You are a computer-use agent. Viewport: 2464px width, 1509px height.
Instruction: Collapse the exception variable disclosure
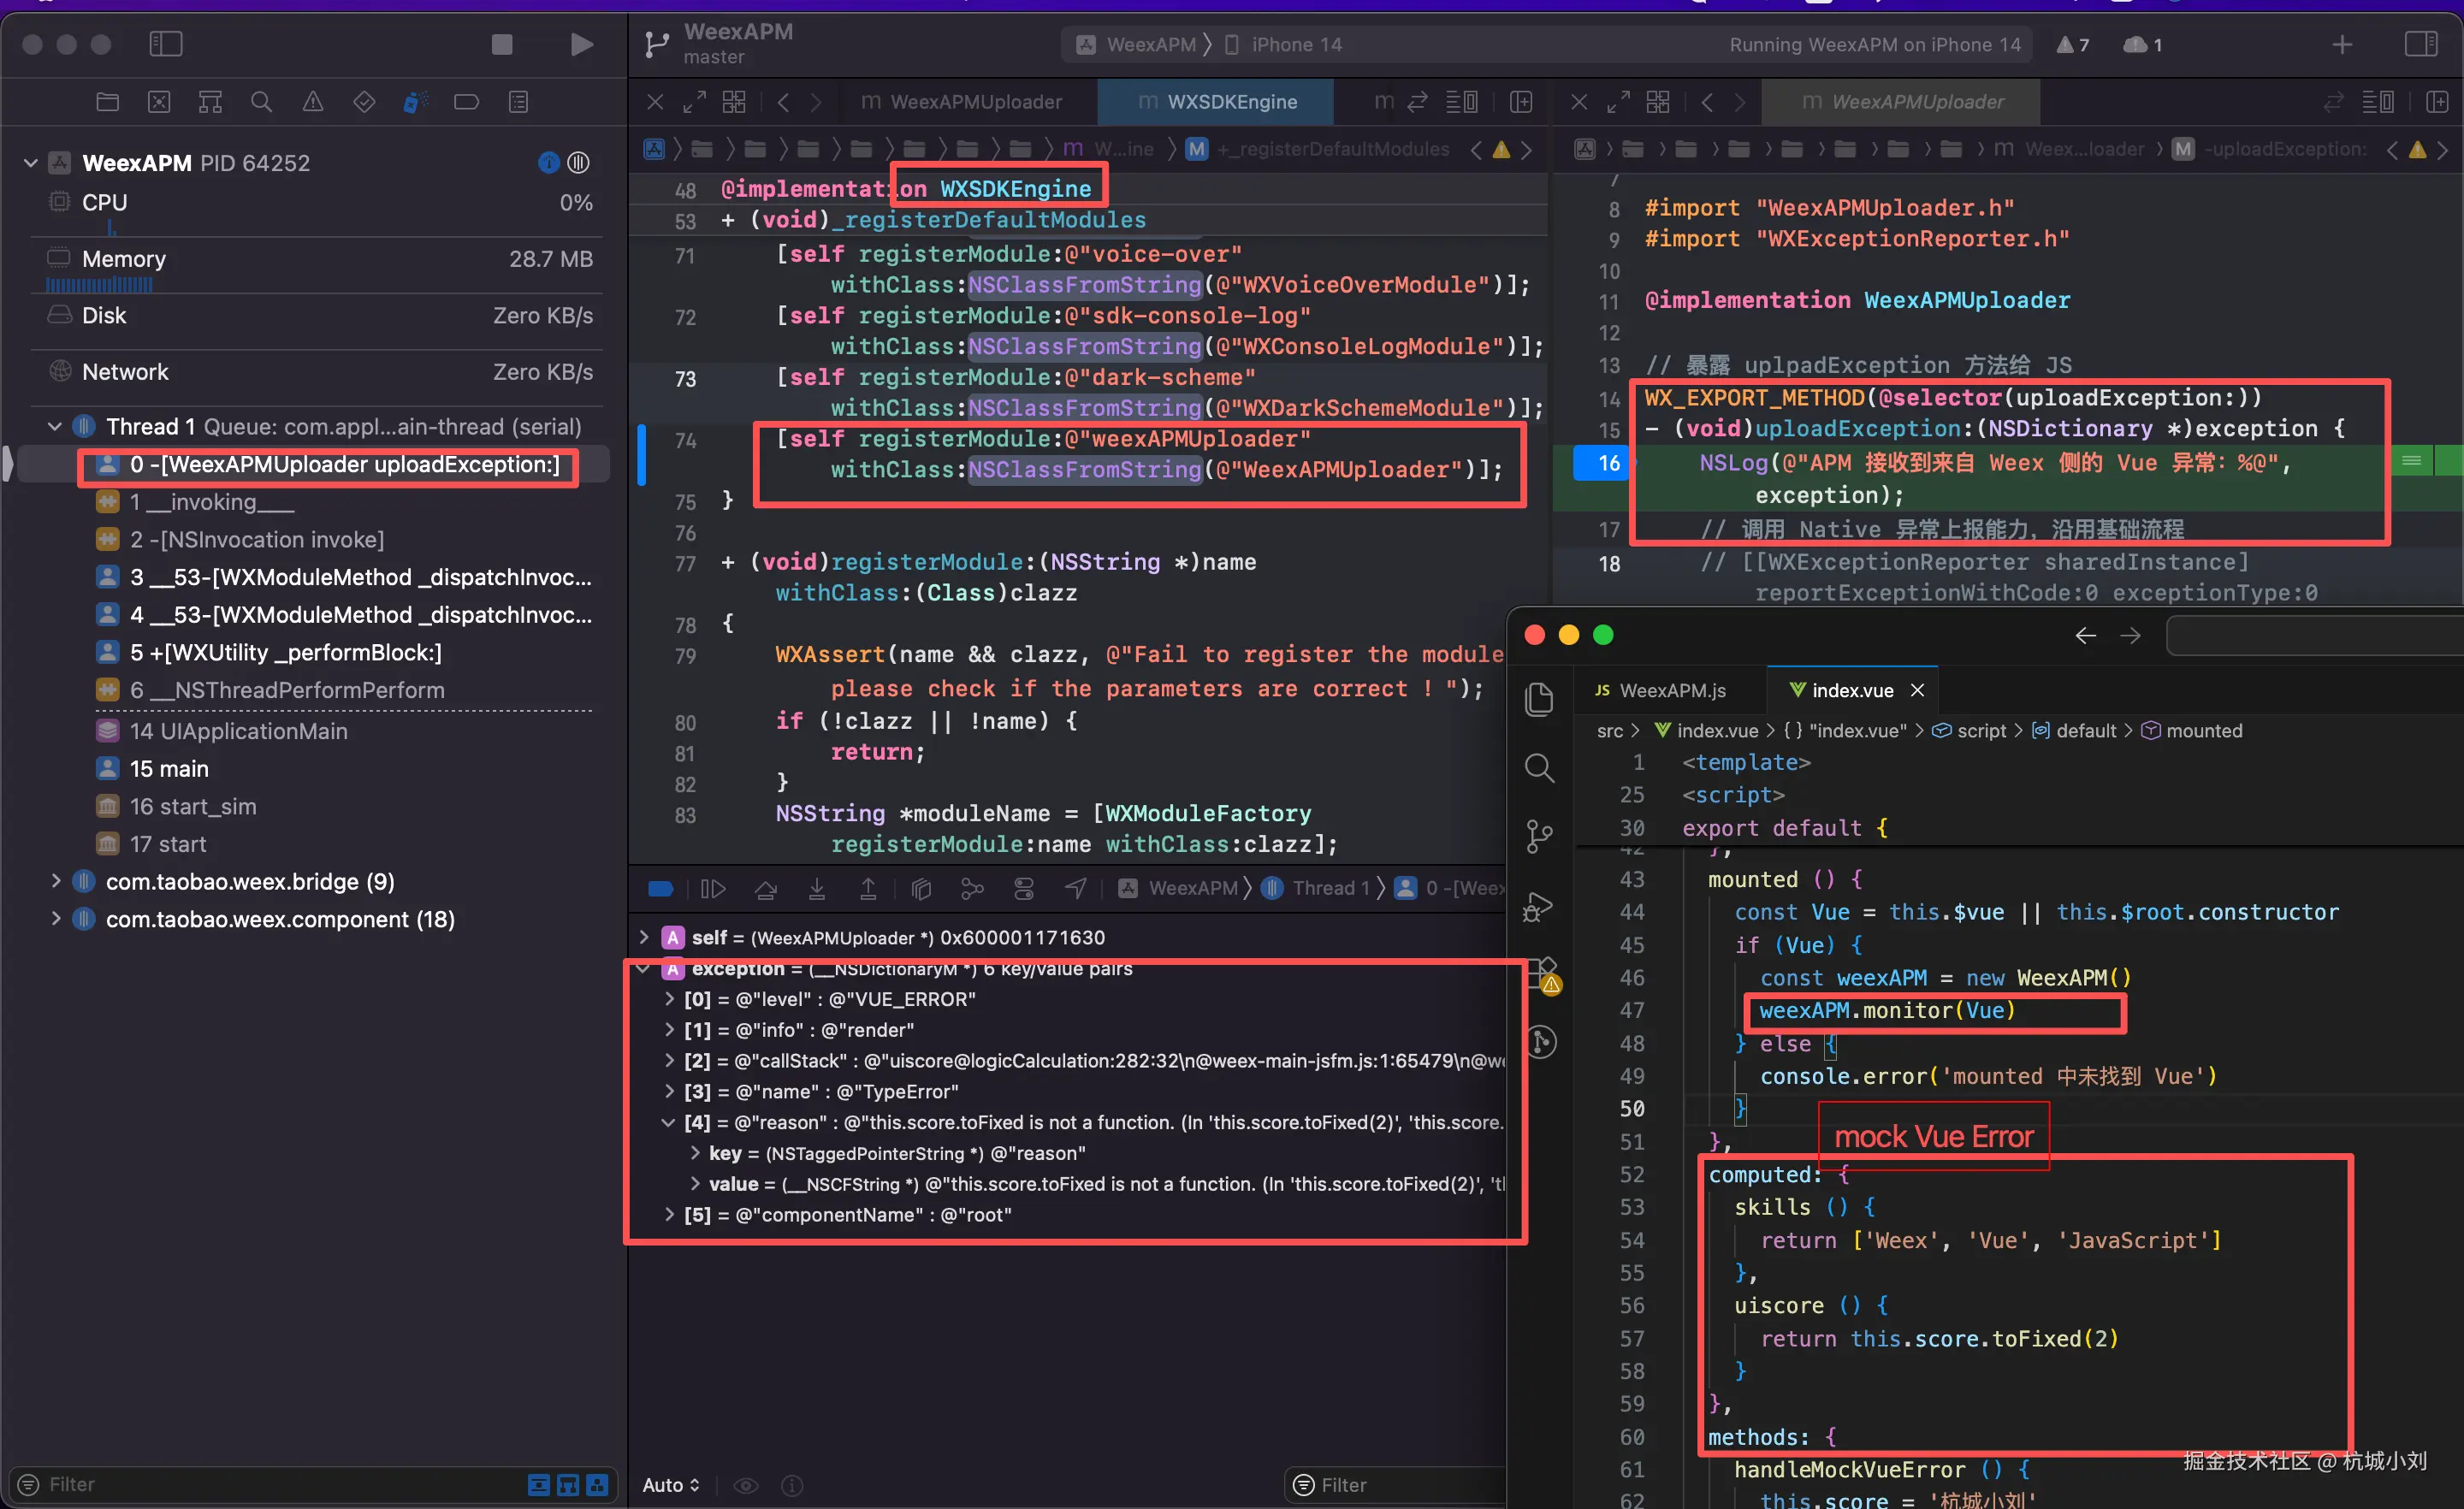coord(644,968)
